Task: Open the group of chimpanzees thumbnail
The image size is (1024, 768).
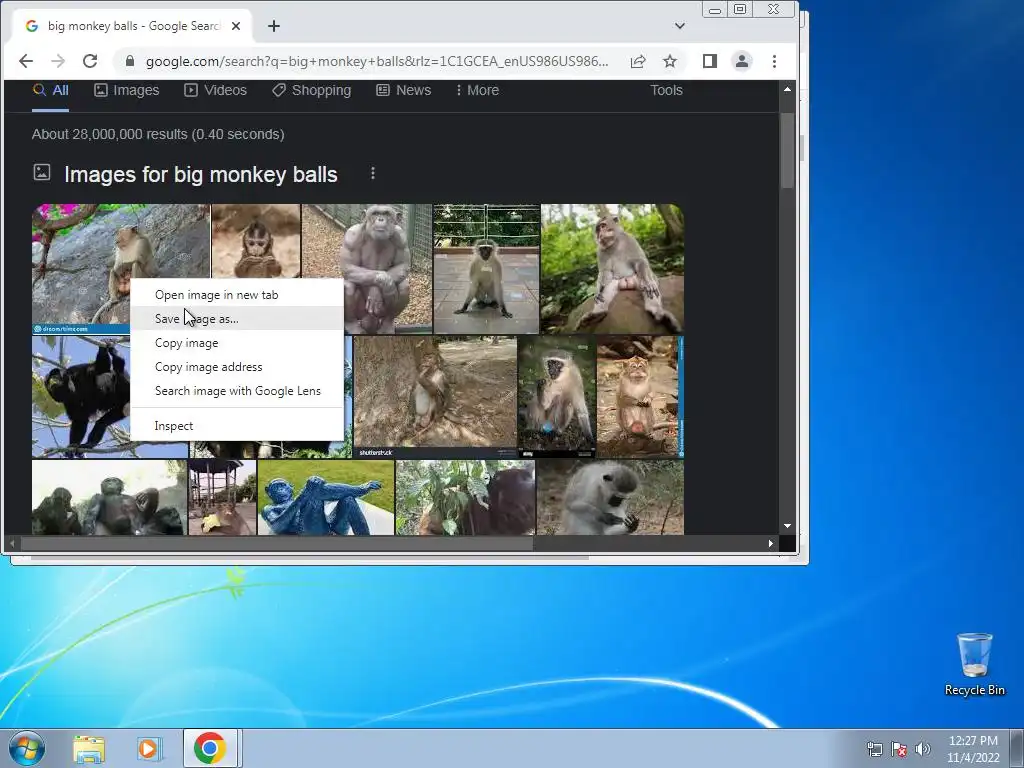Action: [x=109, y=498]
